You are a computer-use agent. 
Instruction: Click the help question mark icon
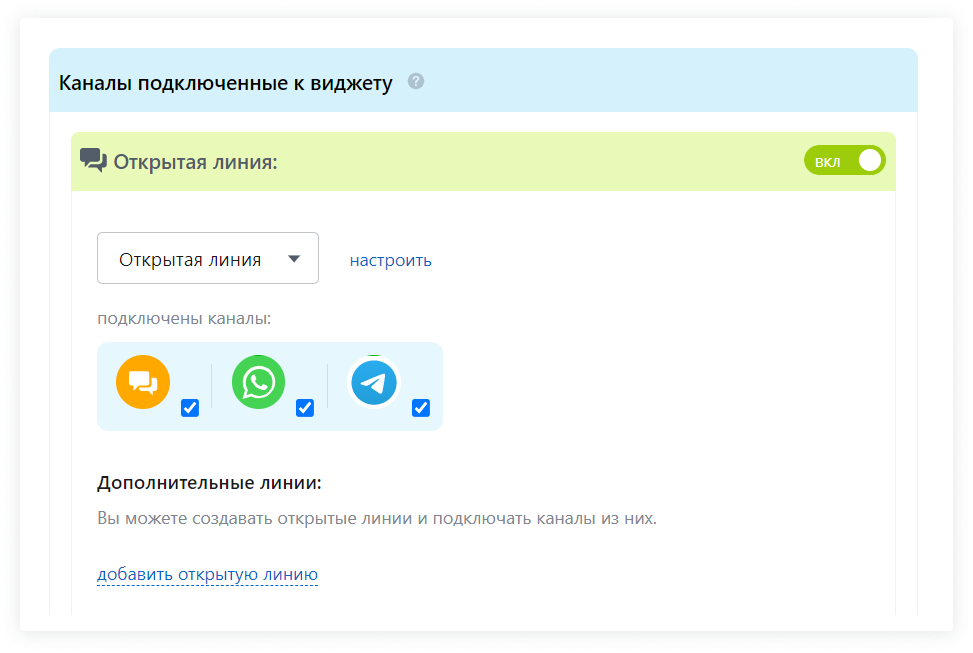[416, 81]
